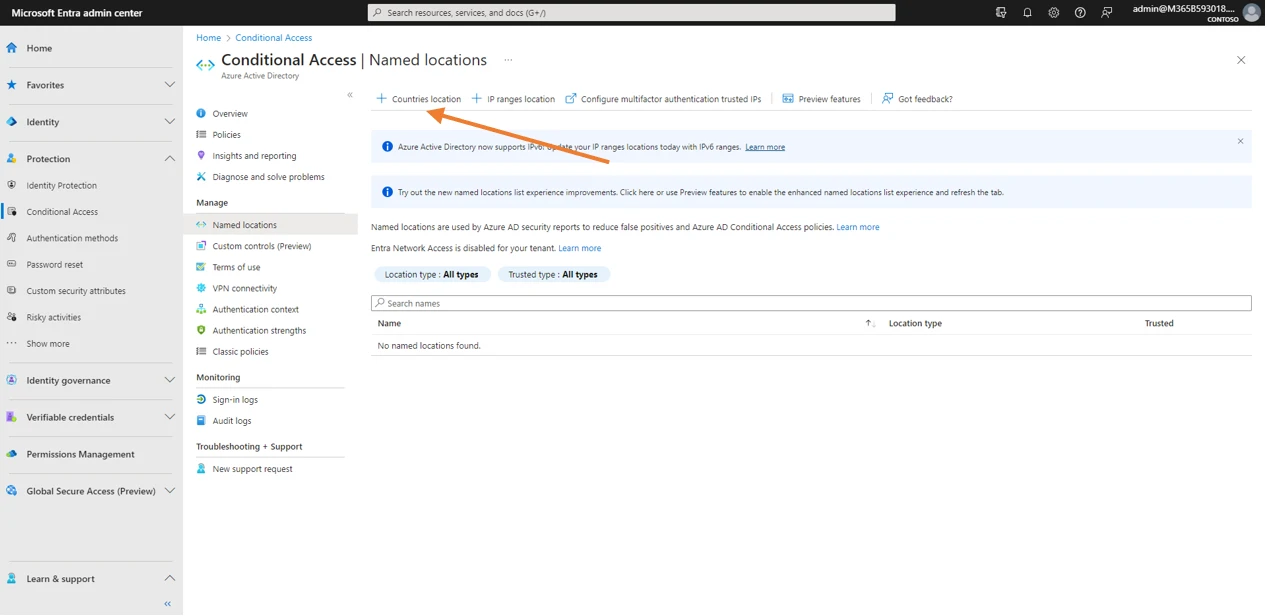The height and width of the screenshot is (616, 1267).
Task: Add a Countries location
Action: 418,99
